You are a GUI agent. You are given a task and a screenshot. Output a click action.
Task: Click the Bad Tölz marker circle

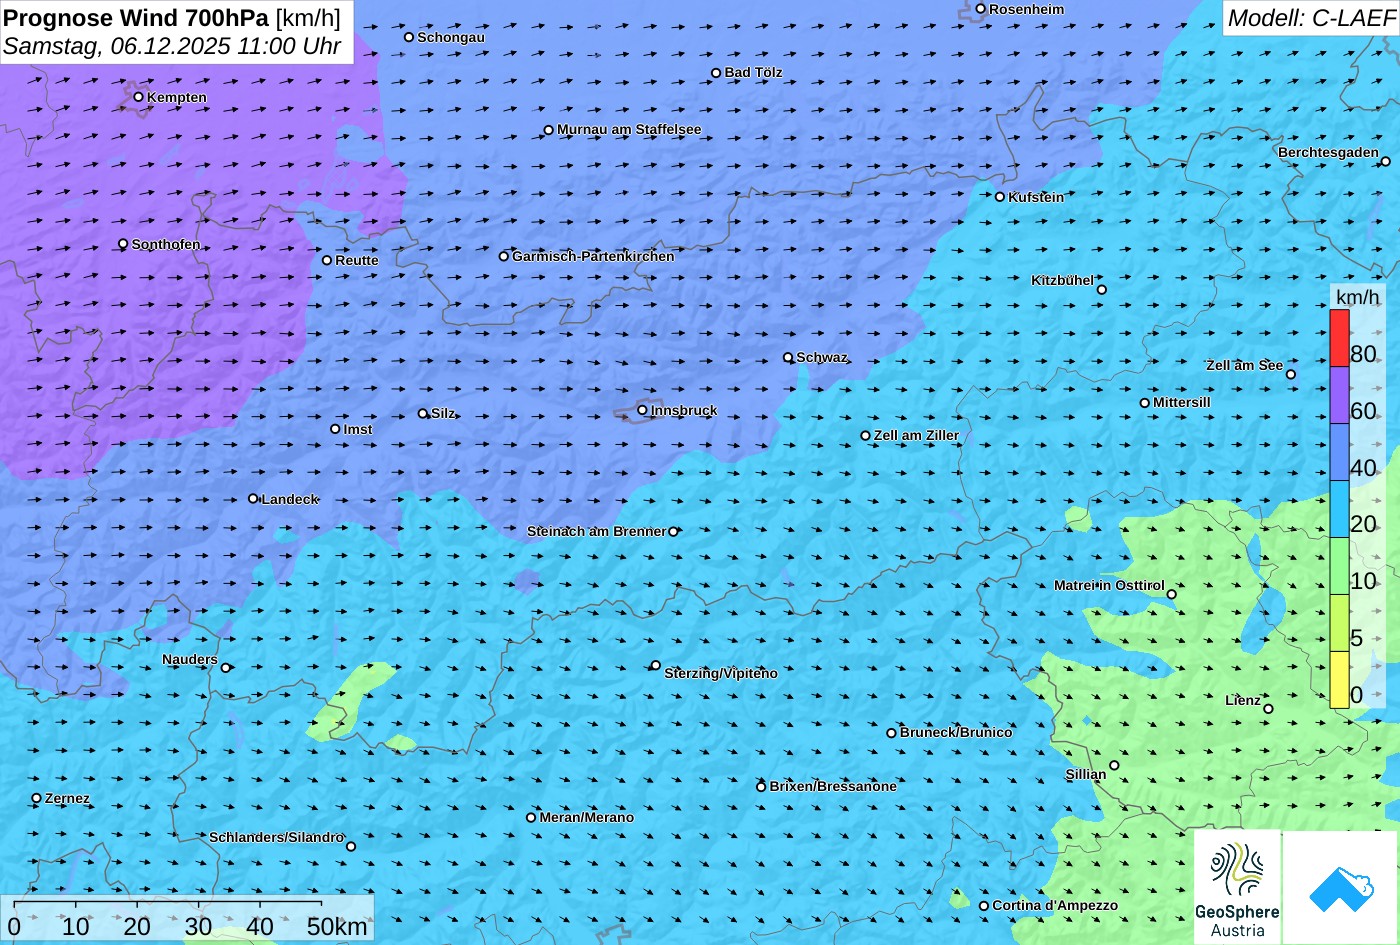(x=716, y=73)
